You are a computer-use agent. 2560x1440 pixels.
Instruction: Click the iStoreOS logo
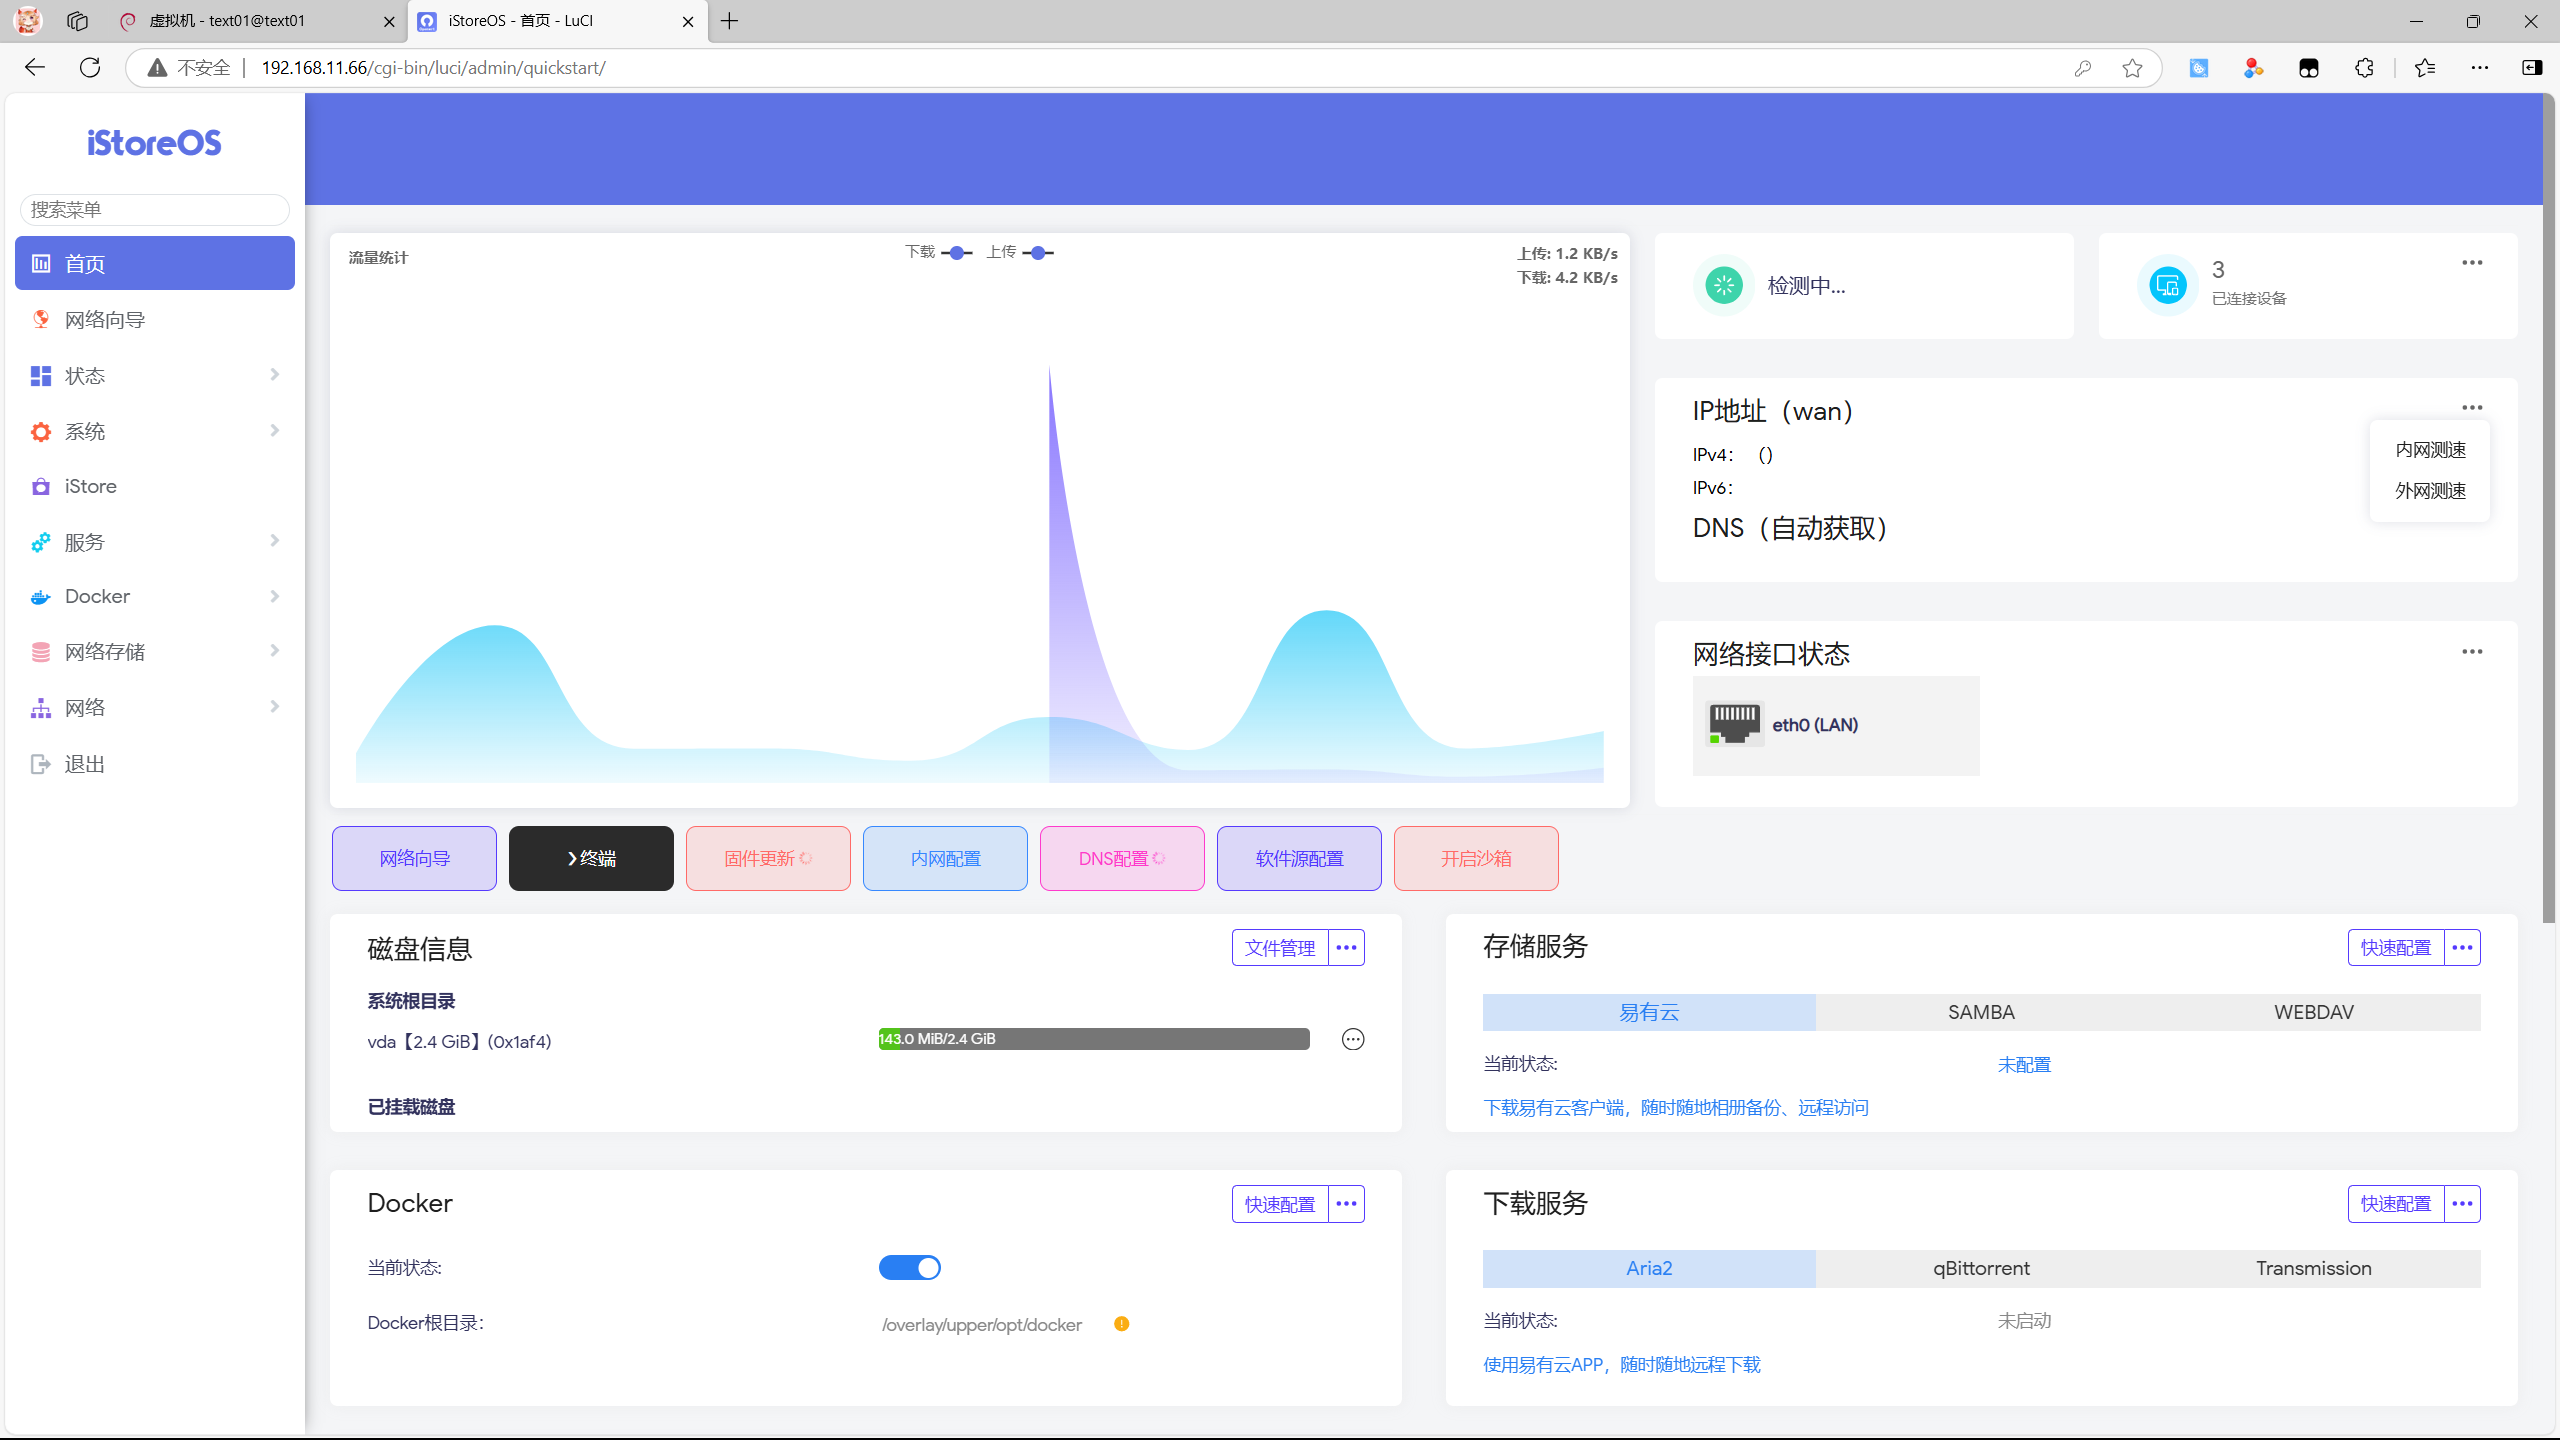click(154, 143)
